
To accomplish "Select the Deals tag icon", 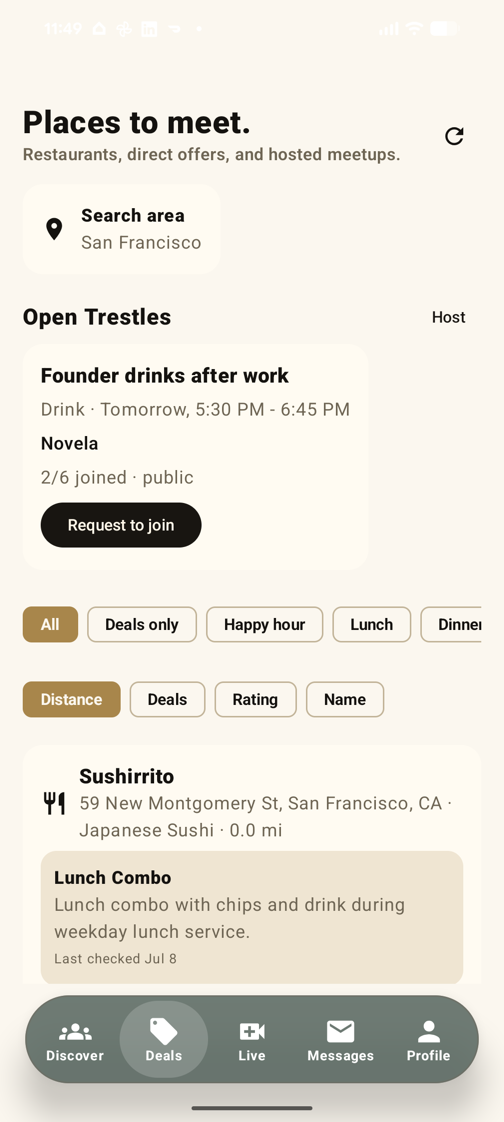I will pos(163,1031).
